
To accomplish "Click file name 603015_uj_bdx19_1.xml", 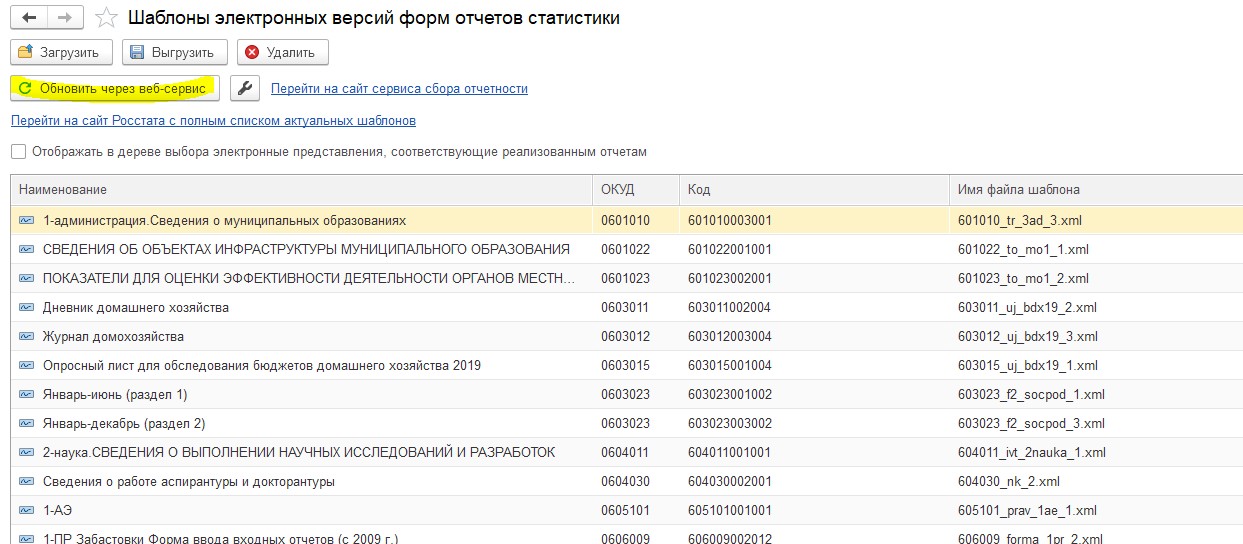I will (1027, 365).
